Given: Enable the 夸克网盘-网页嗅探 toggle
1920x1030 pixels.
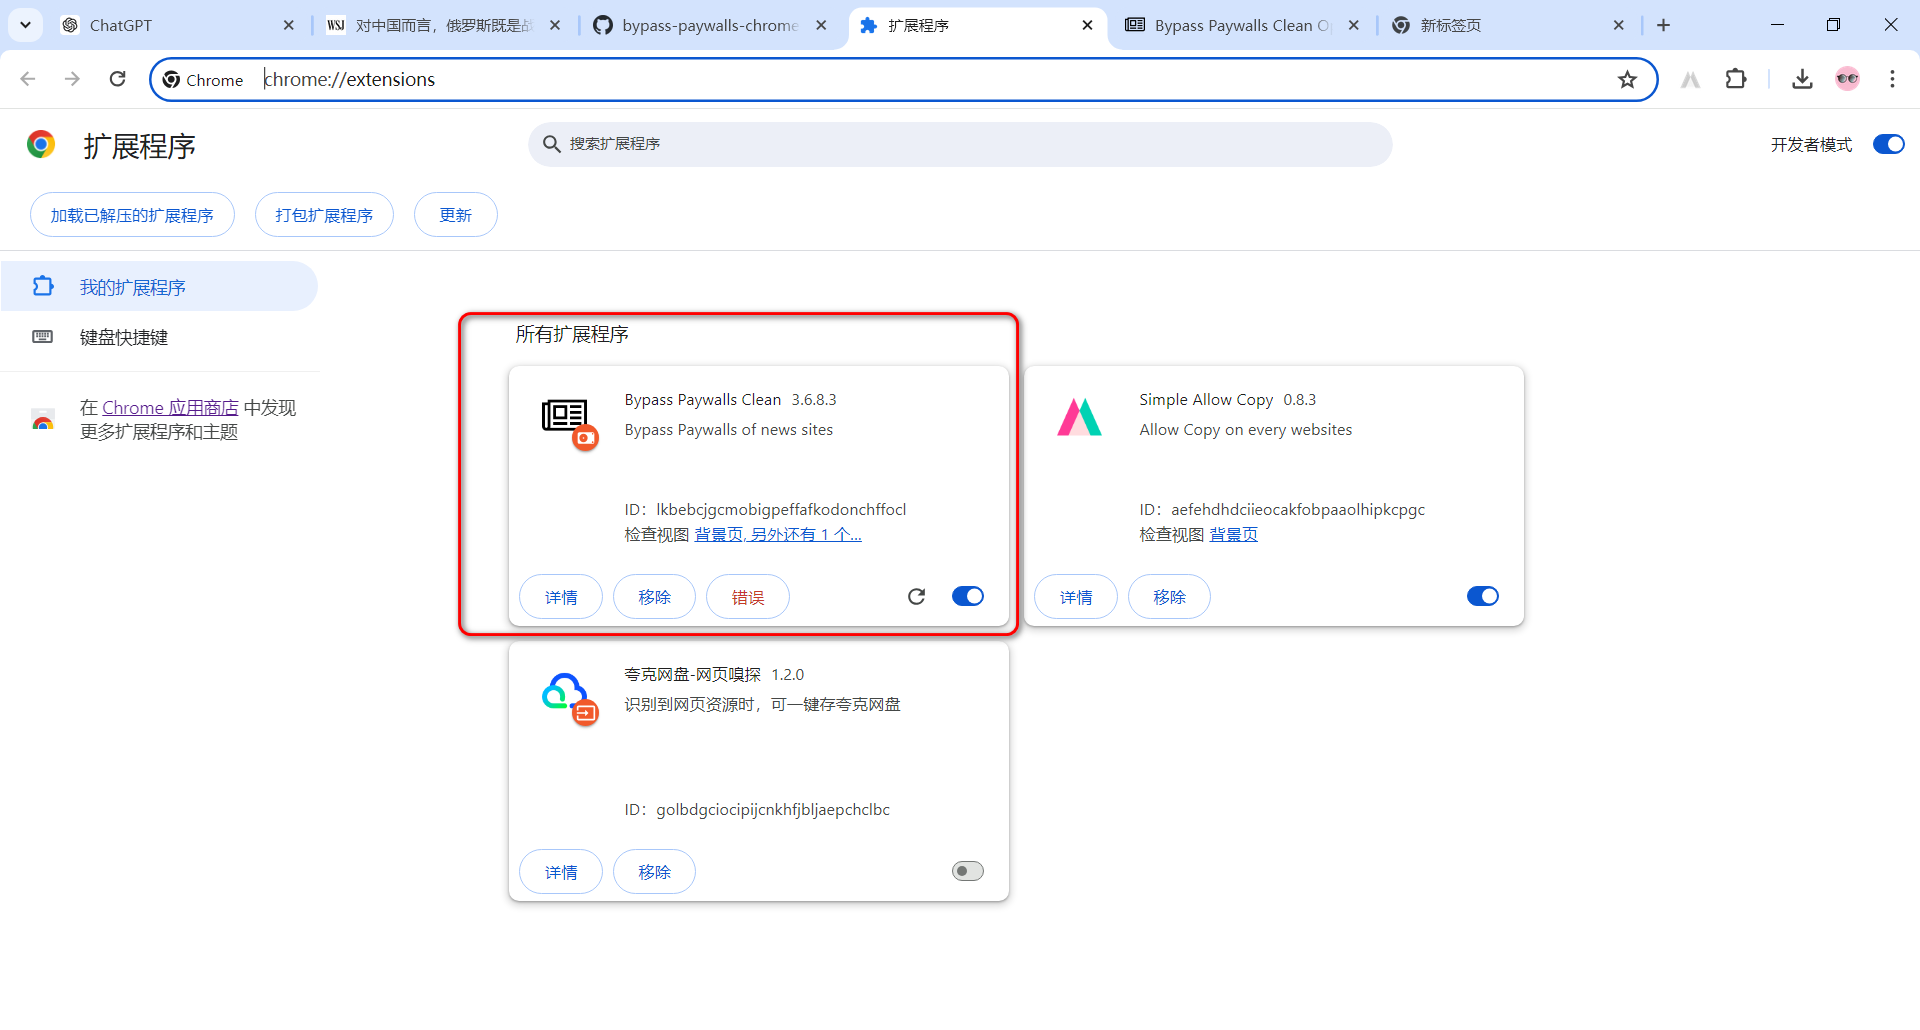Looking at the screenshot, I should [967, 871].
